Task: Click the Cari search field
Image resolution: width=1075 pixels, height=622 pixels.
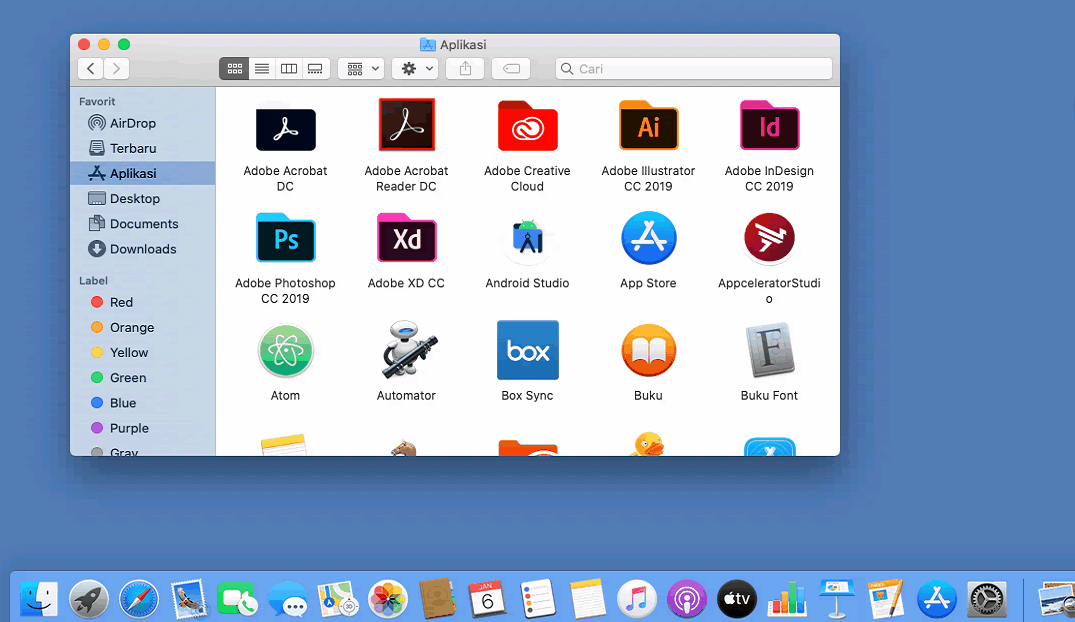Action: (694, 69)
